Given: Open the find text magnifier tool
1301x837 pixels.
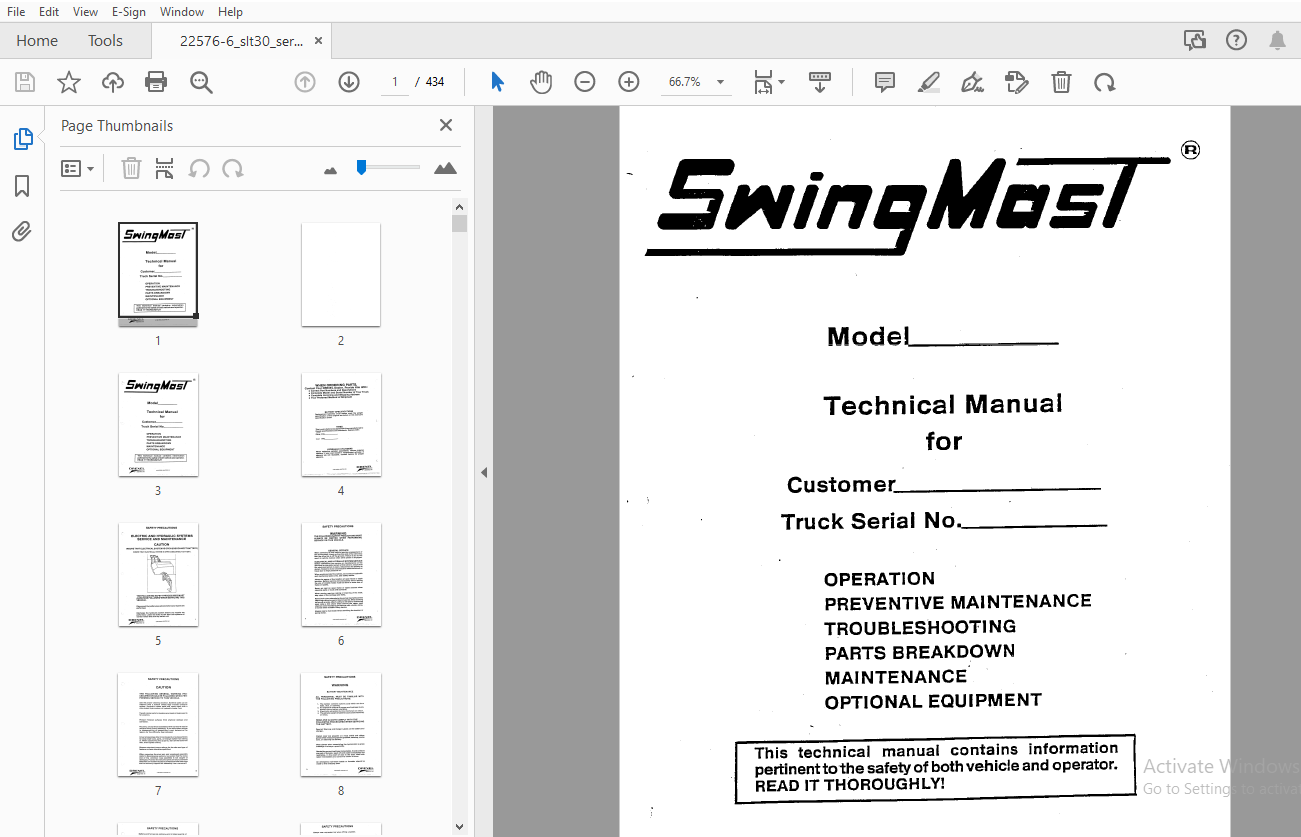Looking at the screenshot, I should 202,82.
